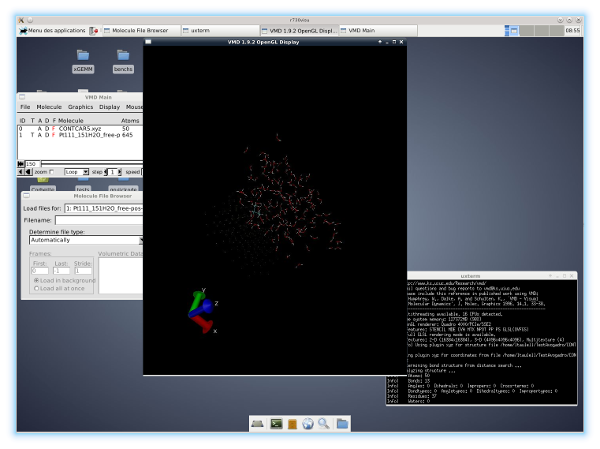Open the file manager cabinet icon in dock
The width and height of the screenshot is (600, 449).
pyautogui.click(x=292, y=424)
